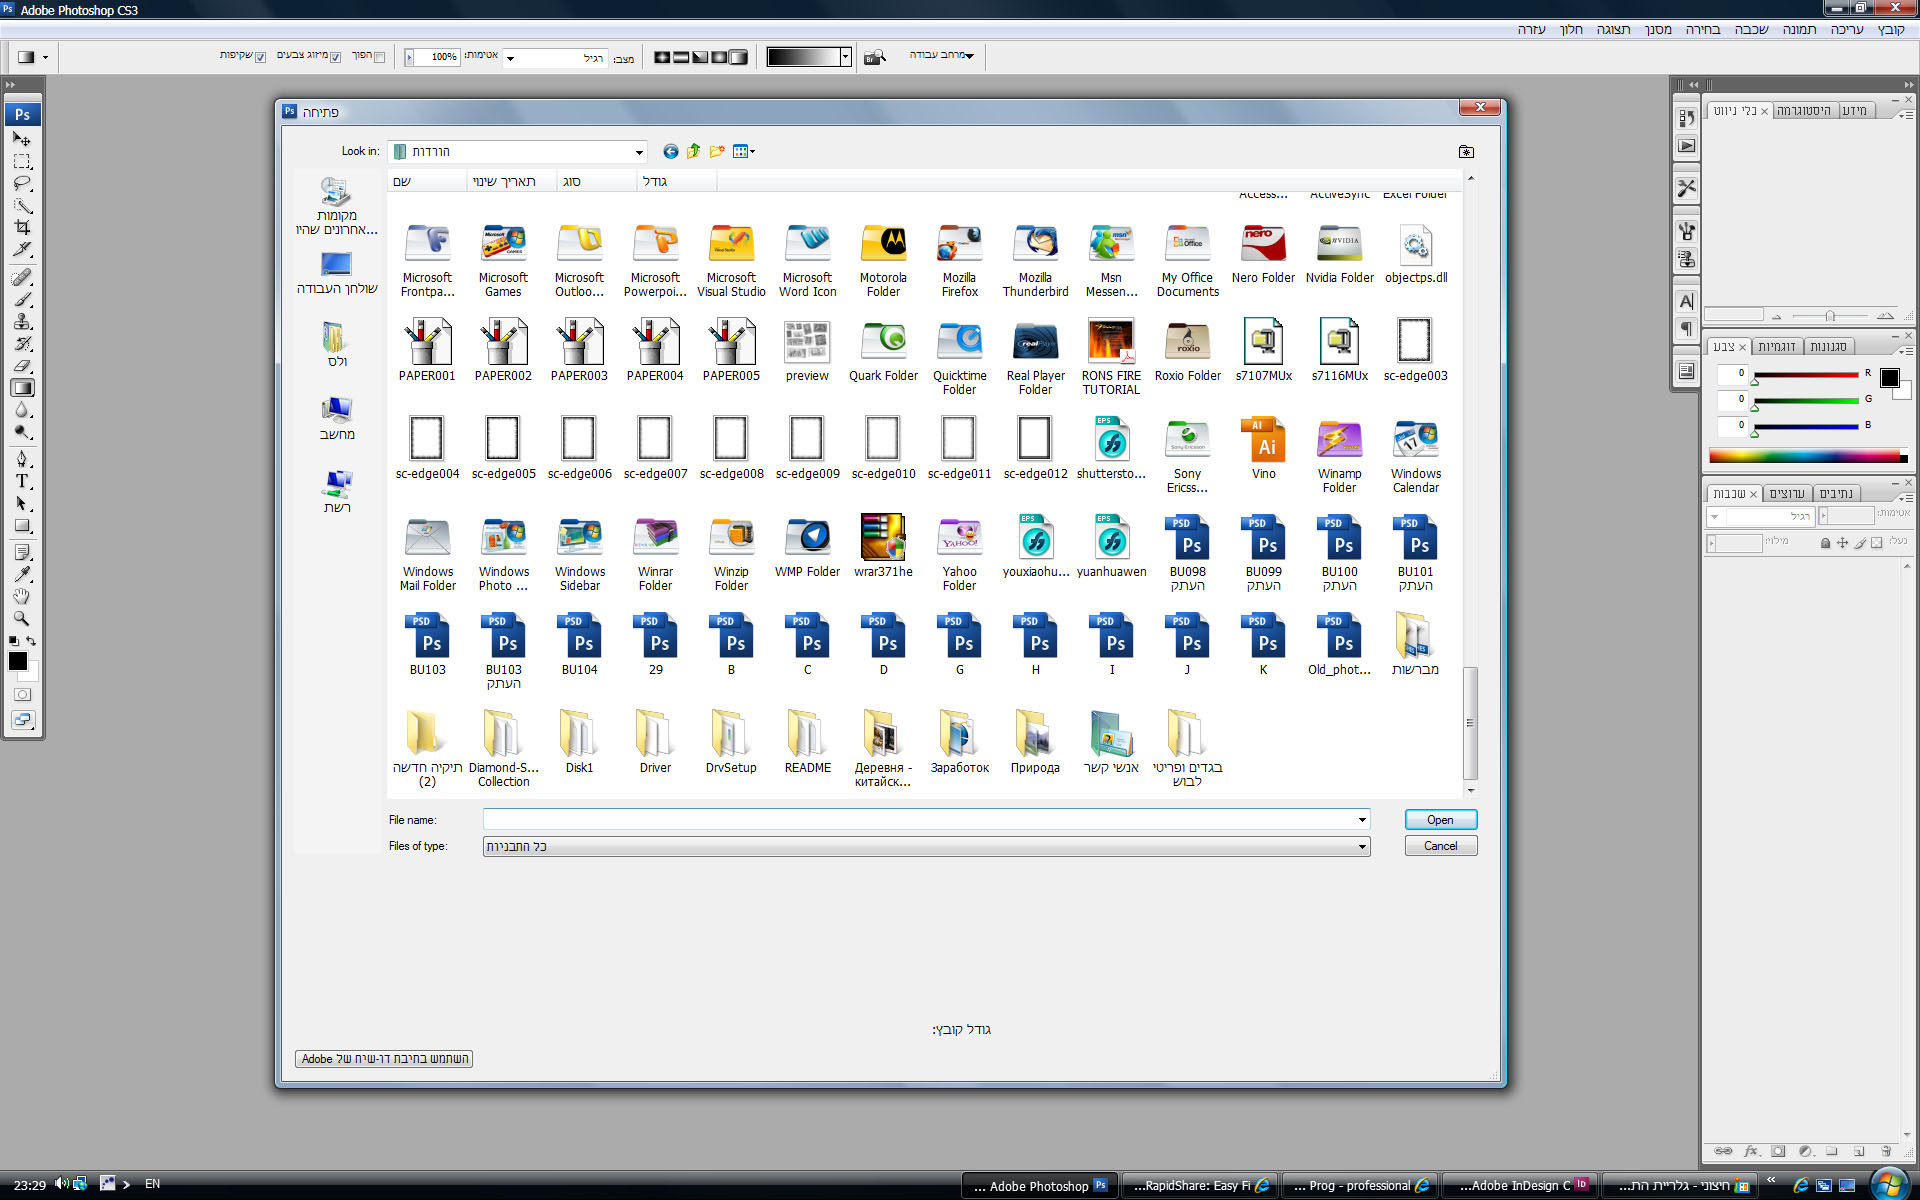Select the Lasso tool
Viewport: 1920px width, 1200px height.
(22, 184)
